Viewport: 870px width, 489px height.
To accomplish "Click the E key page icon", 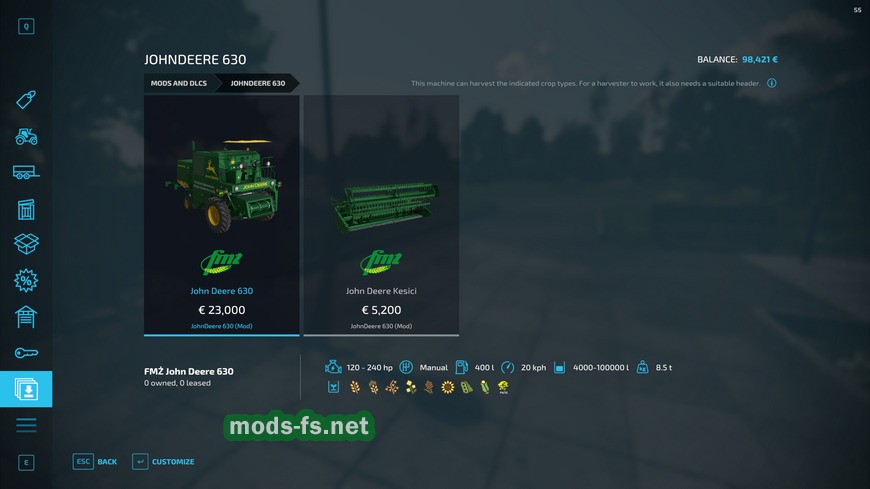I will [26, 462].
